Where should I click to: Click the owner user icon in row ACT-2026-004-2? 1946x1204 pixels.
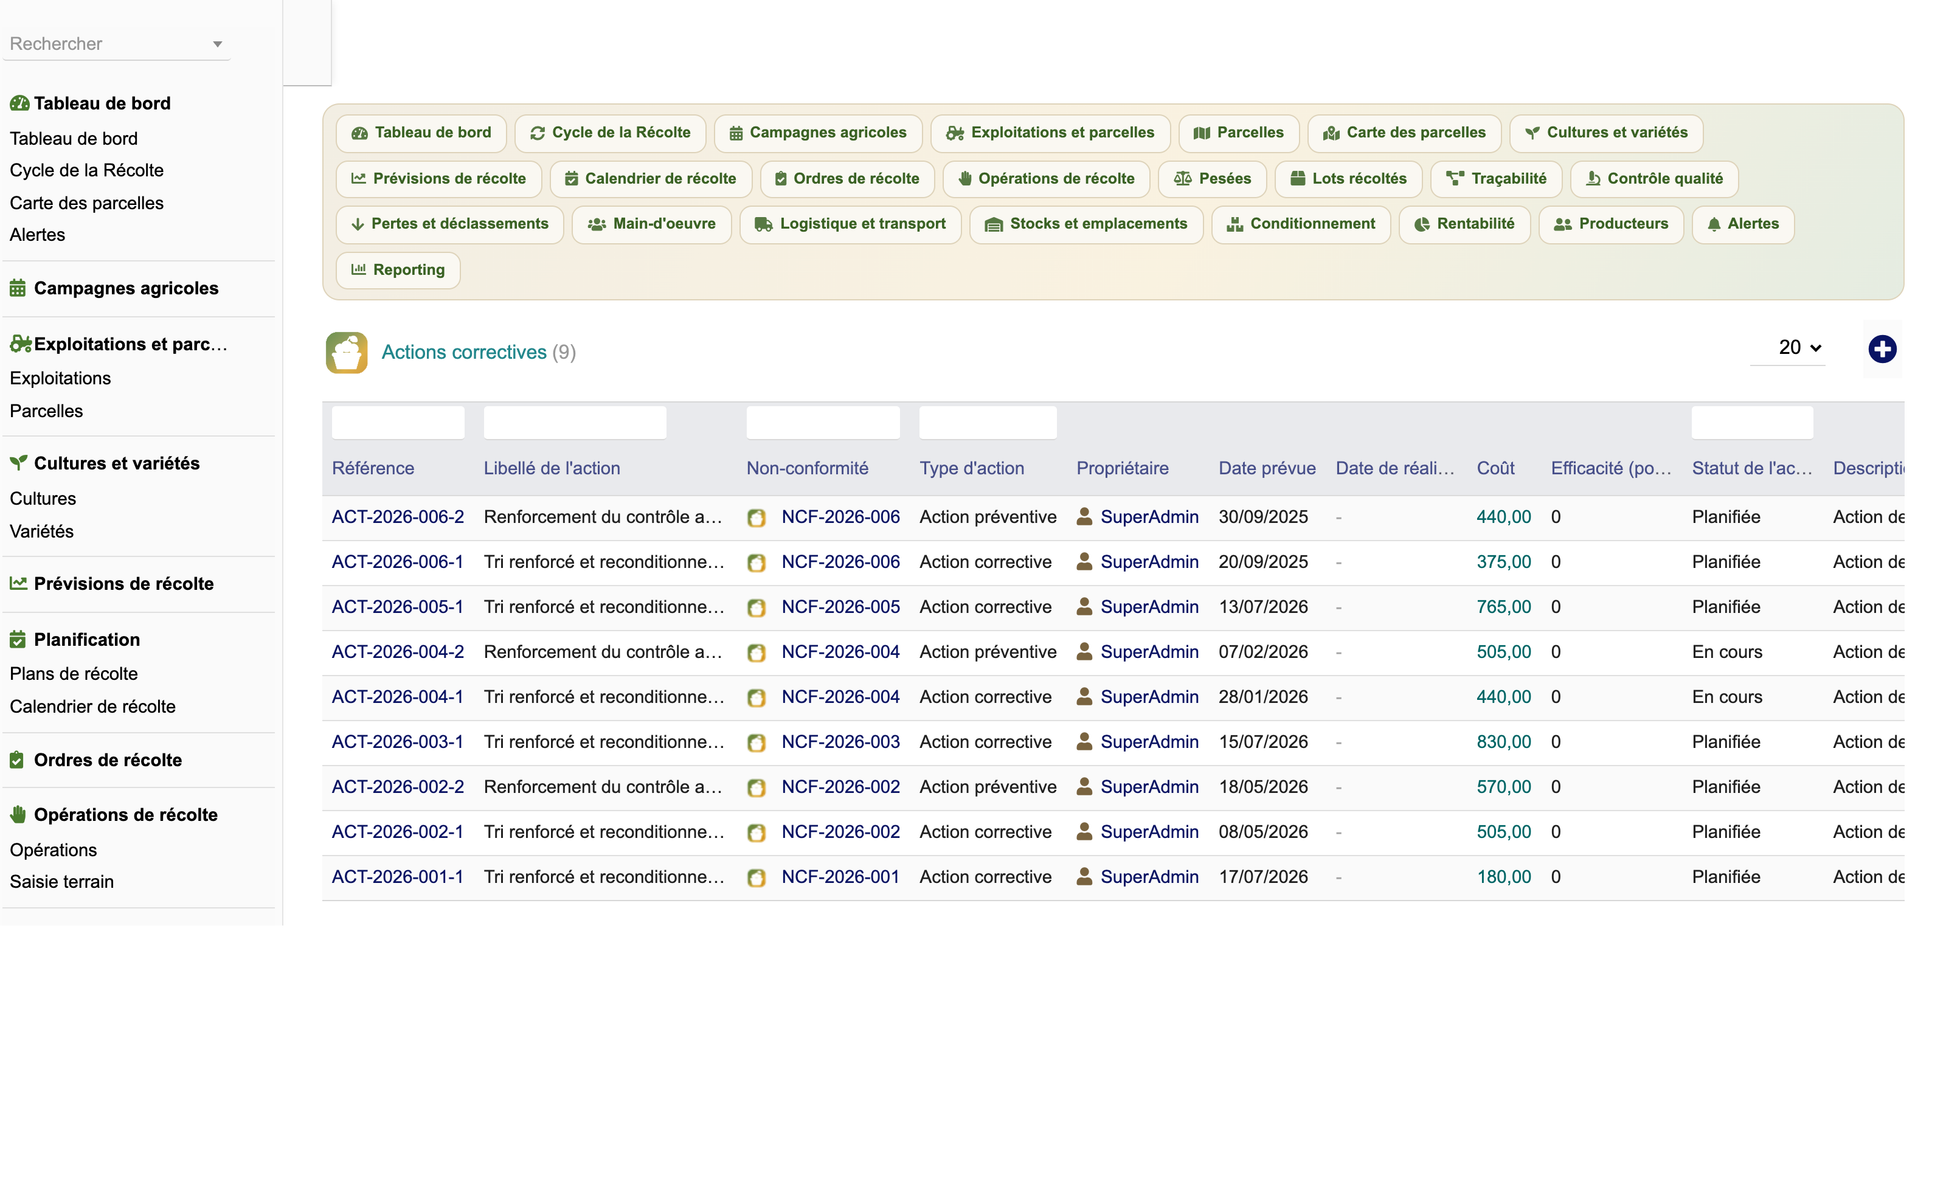1084,651
